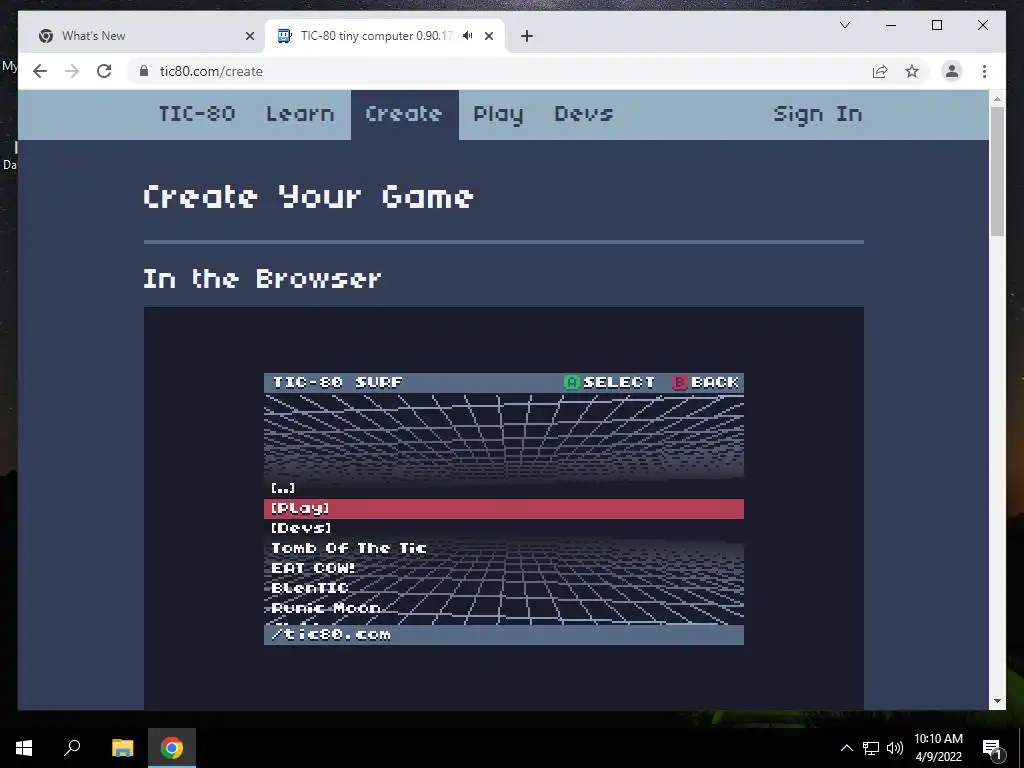1024x768 pixels.
Task: Open the volume tray icon
Action: tap(895, 748)
